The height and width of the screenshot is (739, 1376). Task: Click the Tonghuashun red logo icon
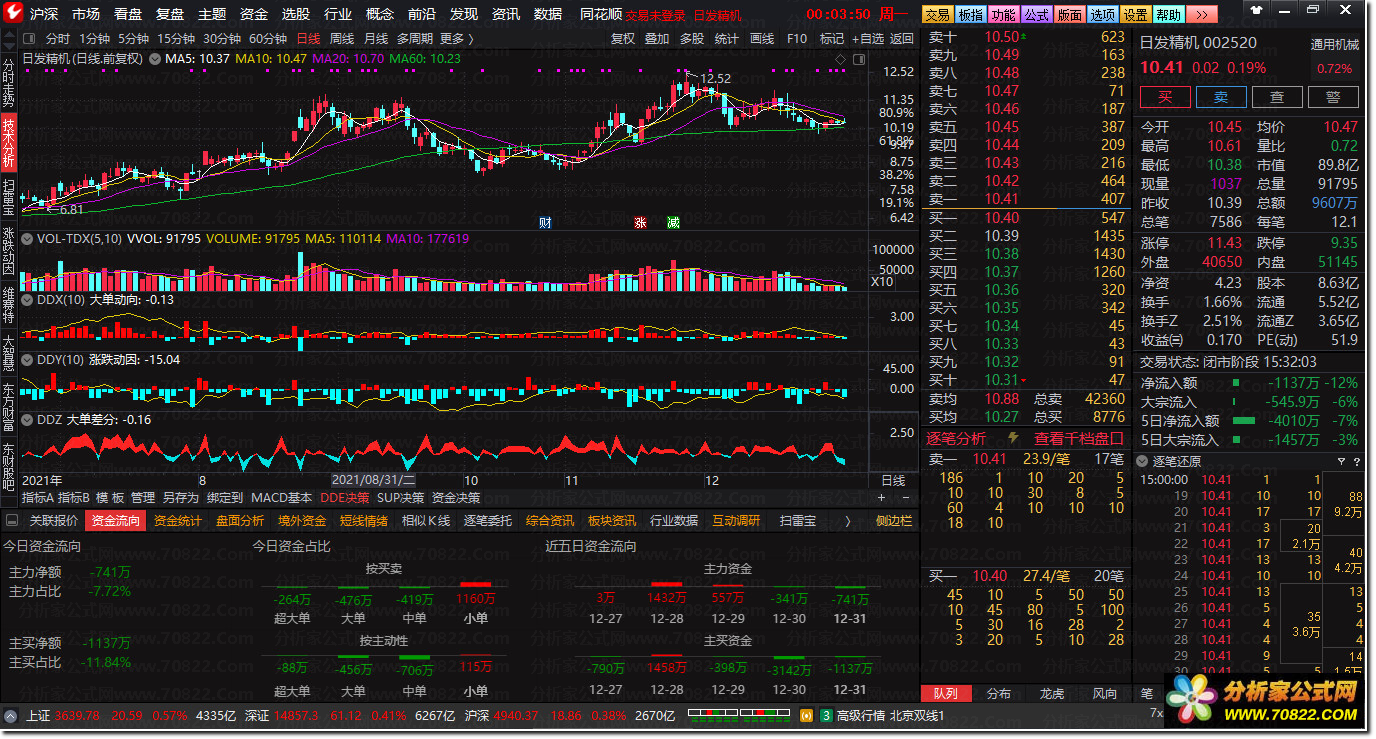(x=14, y=14)
